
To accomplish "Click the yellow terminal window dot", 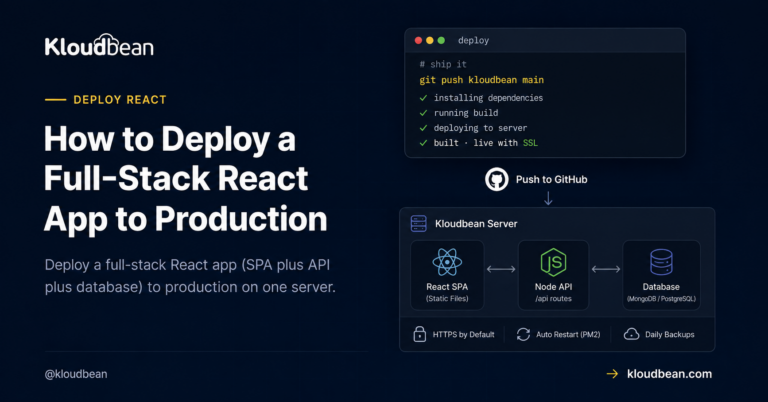I will (430, 41).
